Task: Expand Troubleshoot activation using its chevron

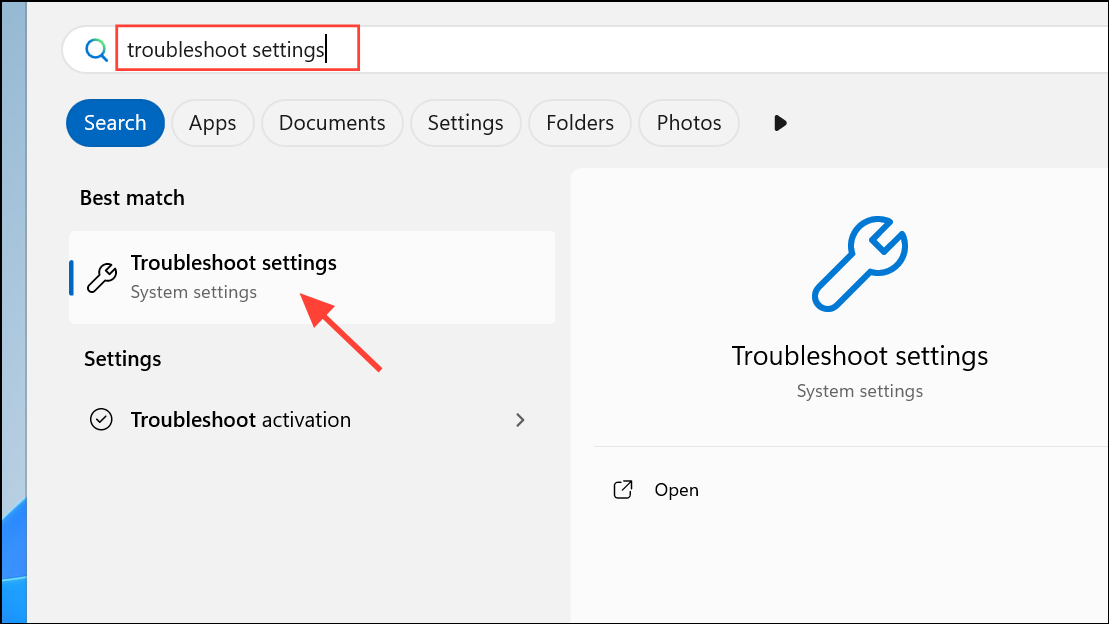Action: pos(520,420)
